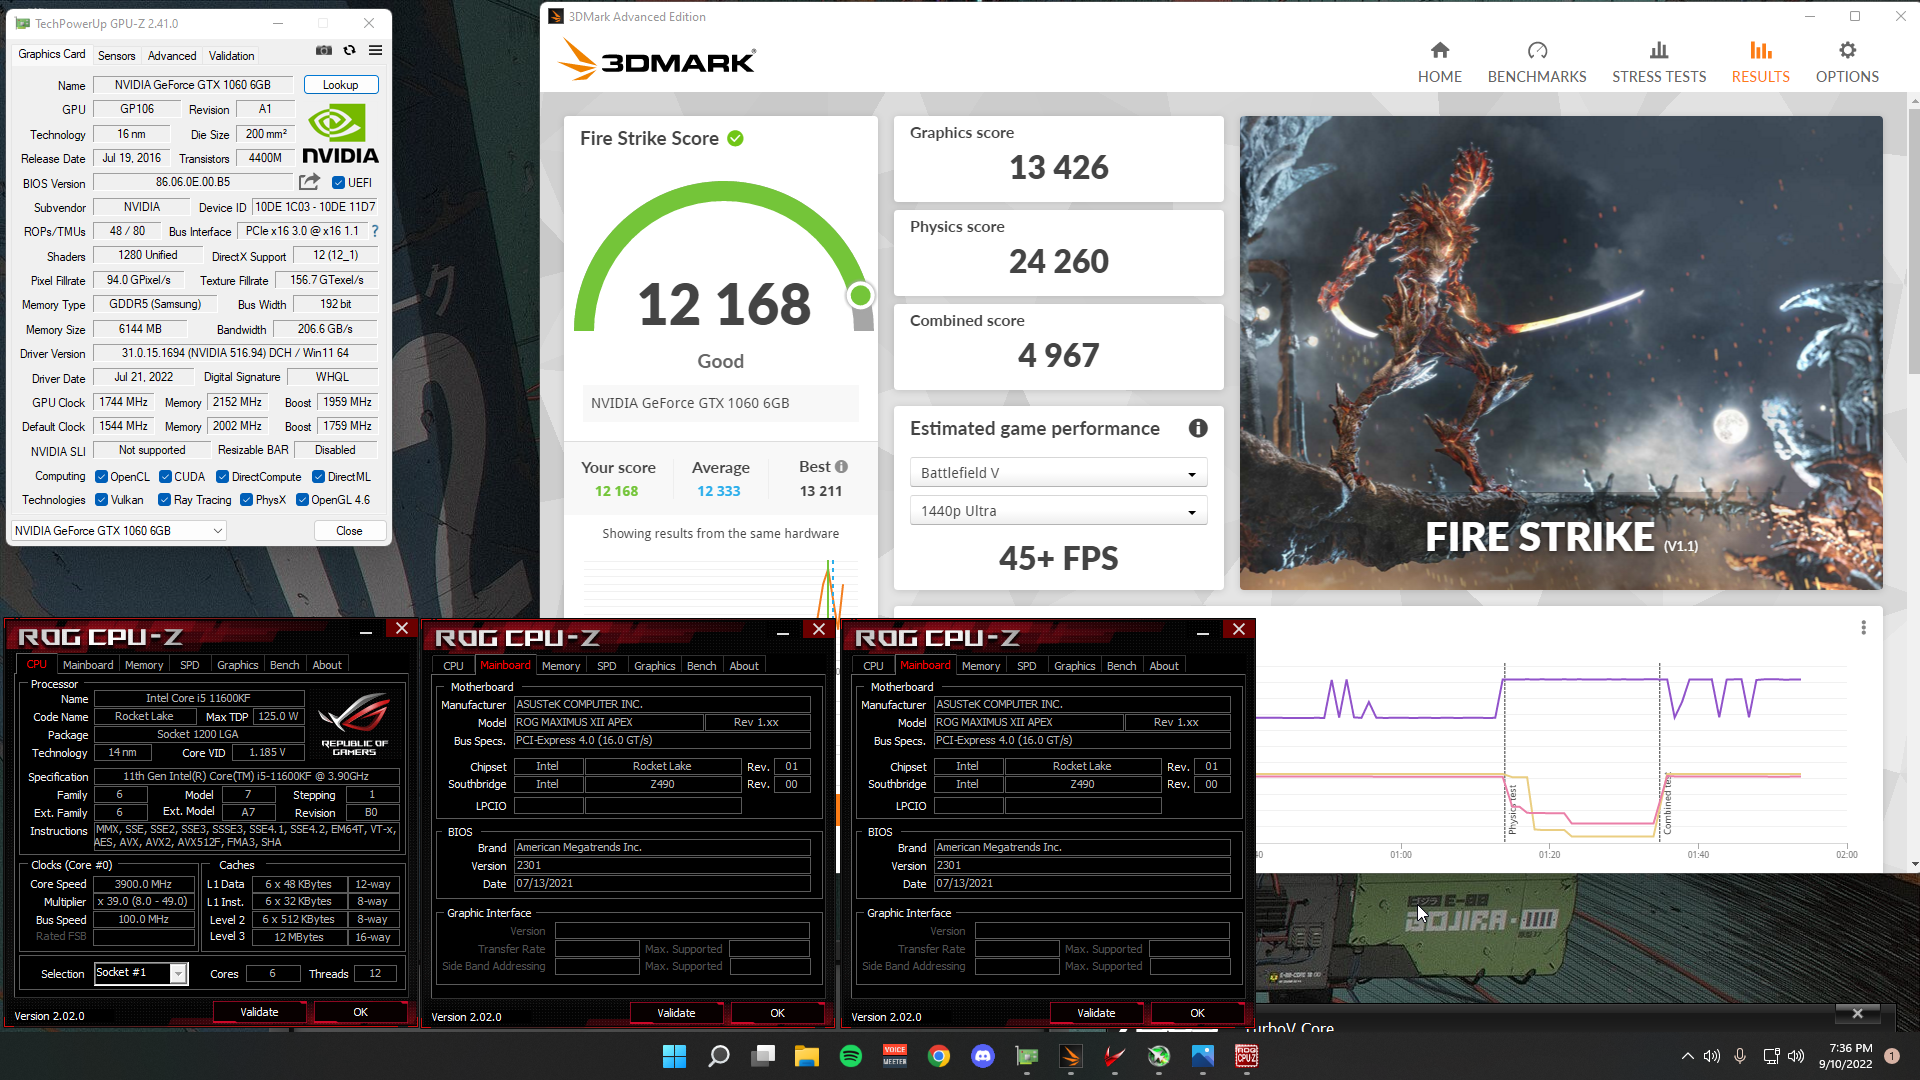Click the Combined test marker on chart

pos(1667,806)
